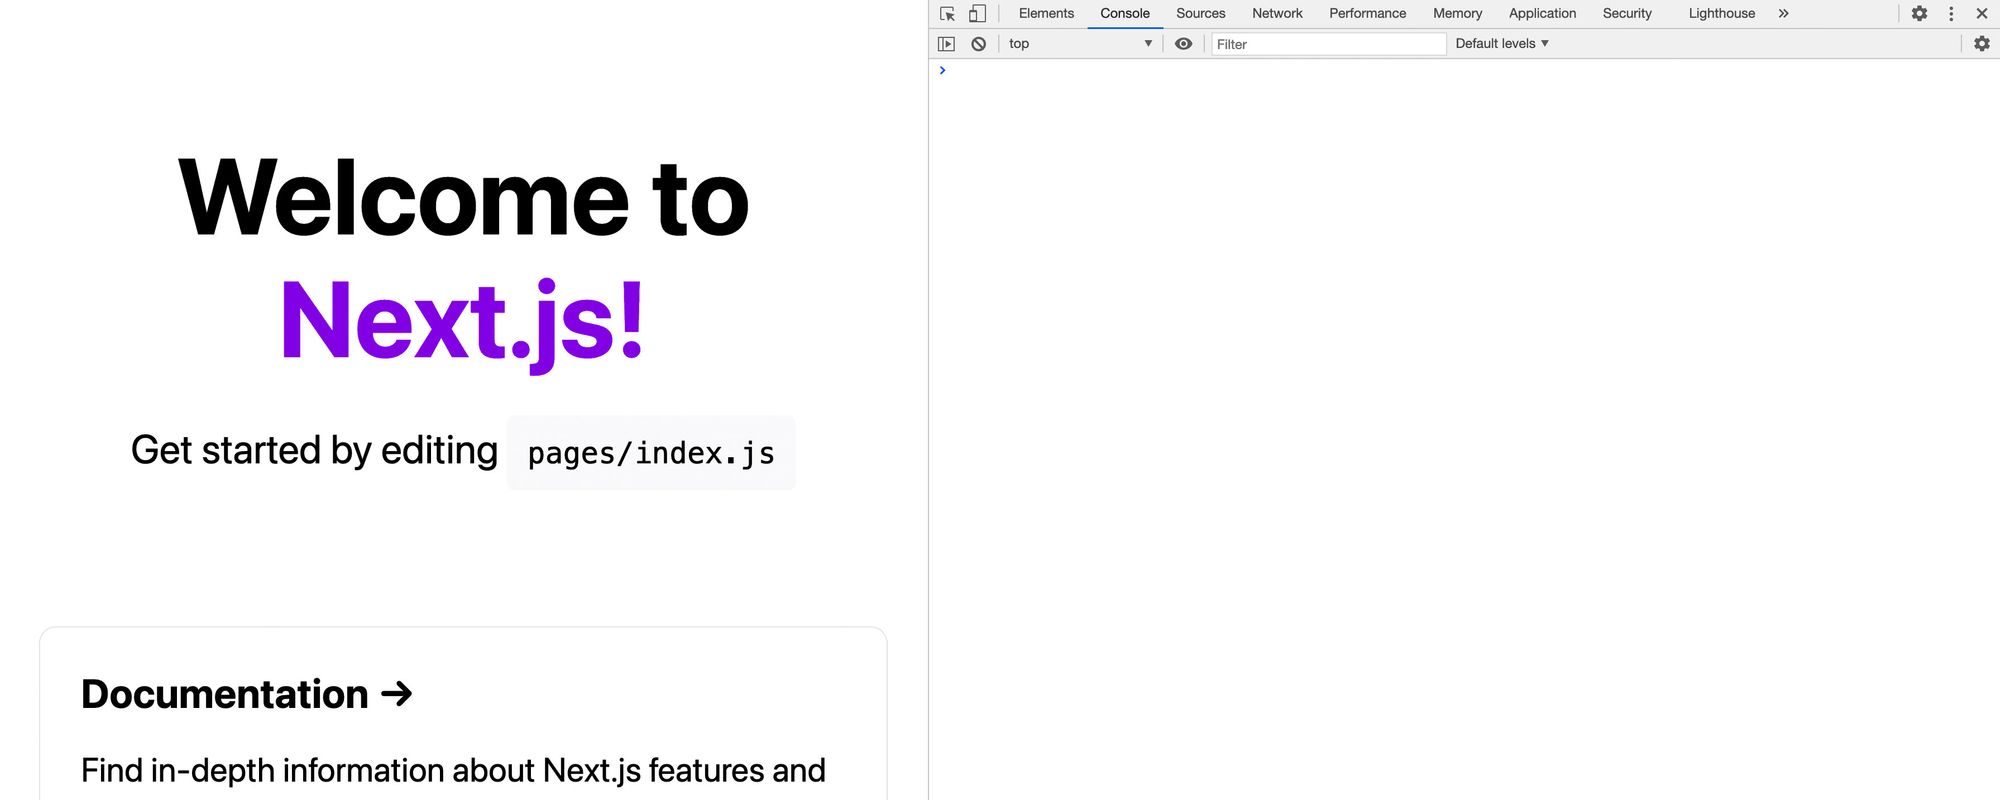Expand the Default levels dropdown
The height and width of the screenshot is (800, 2000).
(x=1502, y=44)
